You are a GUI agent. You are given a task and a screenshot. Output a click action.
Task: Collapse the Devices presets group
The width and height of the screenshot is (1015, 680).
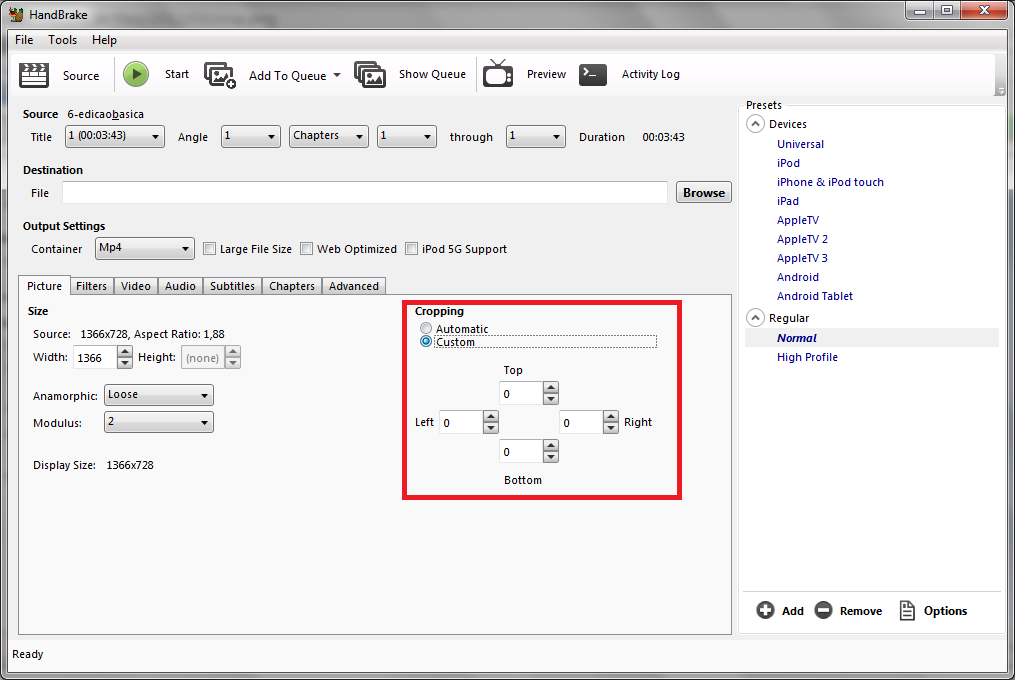click(x=755, y=124)
